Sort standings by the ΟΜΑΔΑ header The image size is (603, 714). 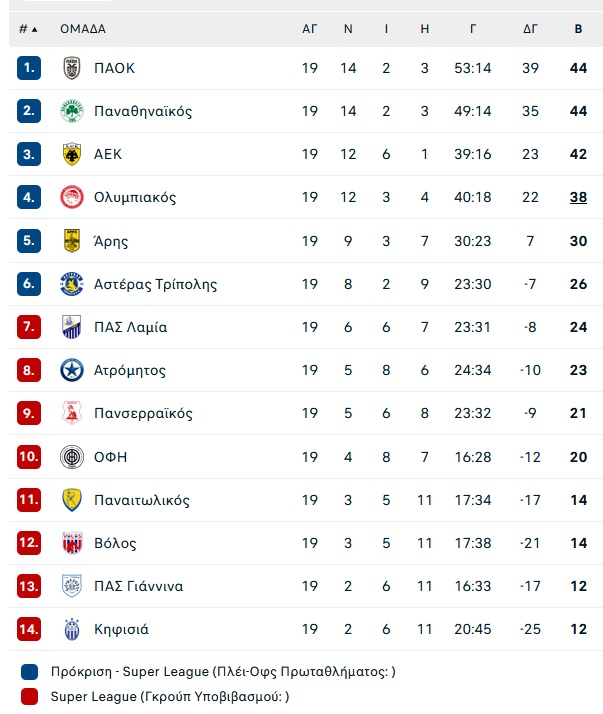[x=82, y=29]
